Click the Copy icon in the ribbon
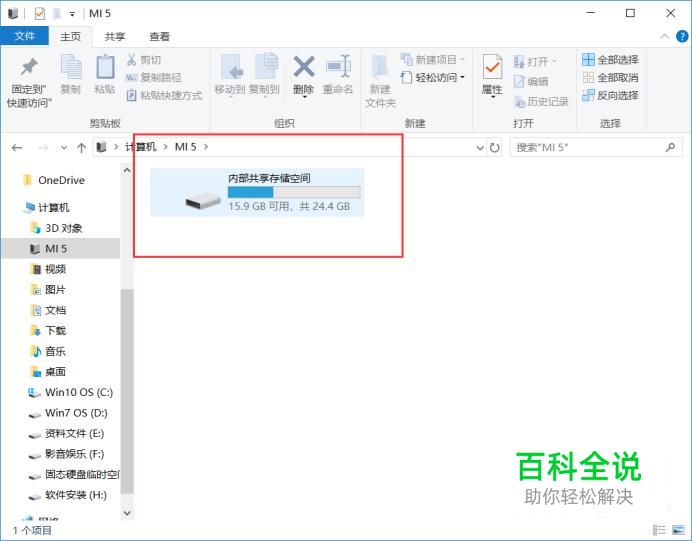The image size is (692, 541). [x=71, y=68]
